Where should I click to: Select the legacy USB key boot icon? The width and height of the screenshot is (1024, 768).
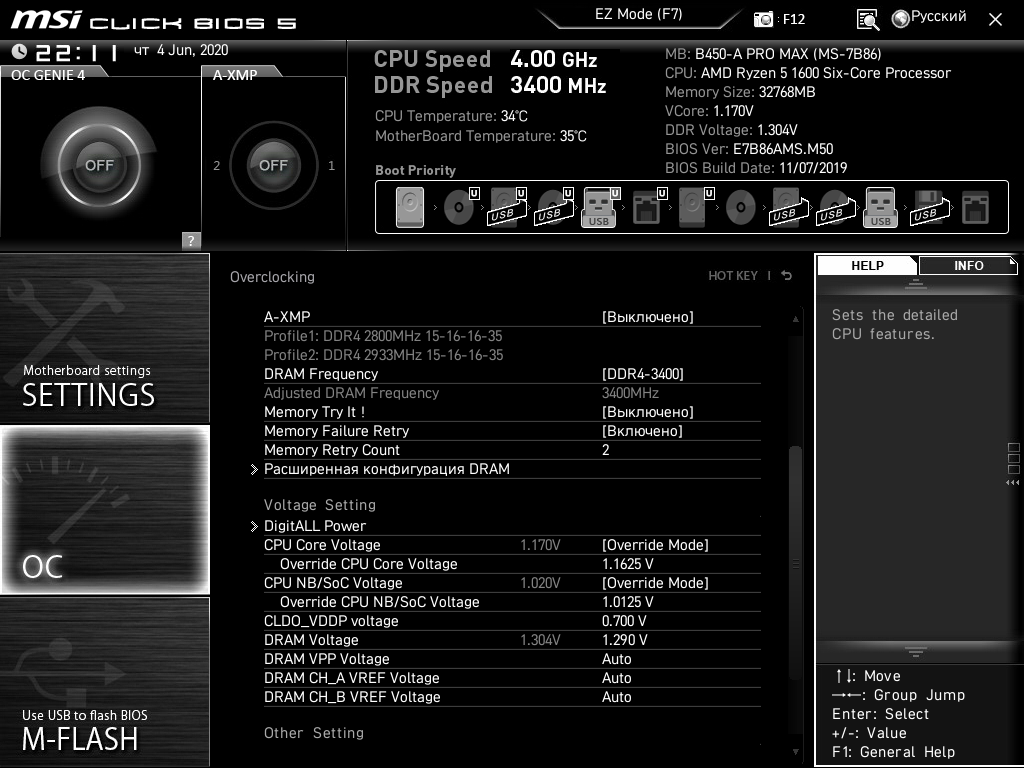(x=880, y=208)
